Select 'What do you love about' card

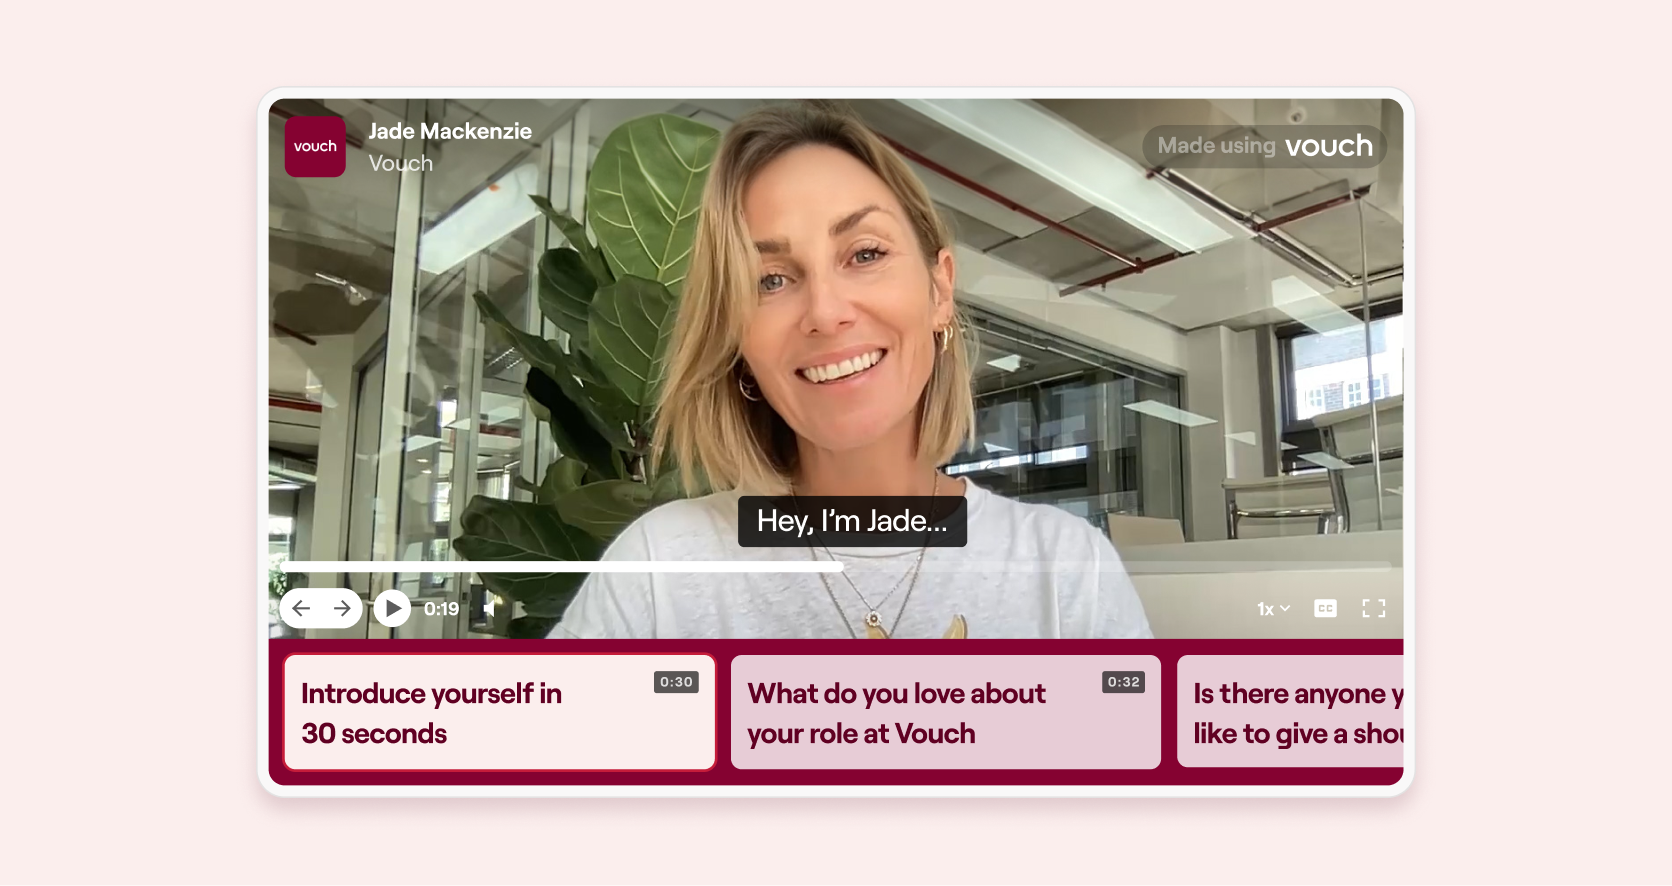click(x=946, y=712)
